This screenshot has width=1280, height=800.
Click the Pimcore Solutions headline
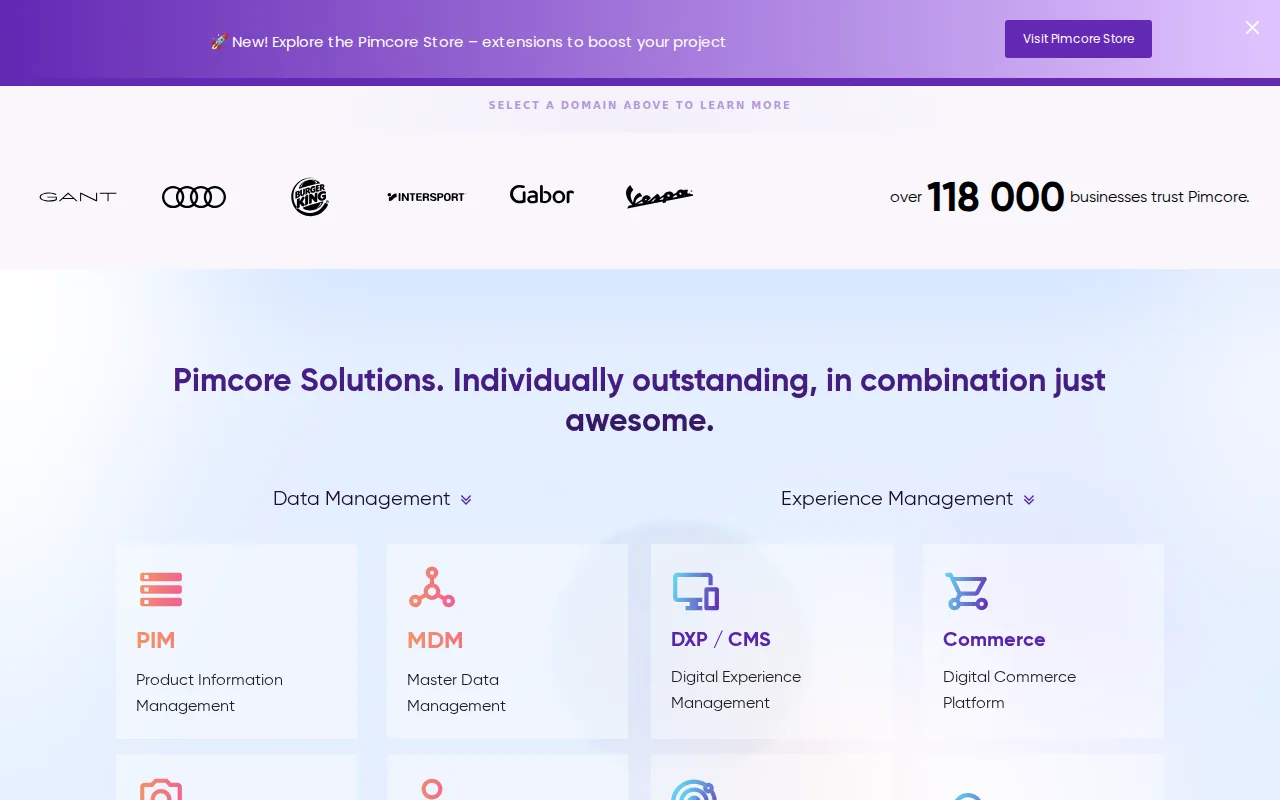pos(640,400)
